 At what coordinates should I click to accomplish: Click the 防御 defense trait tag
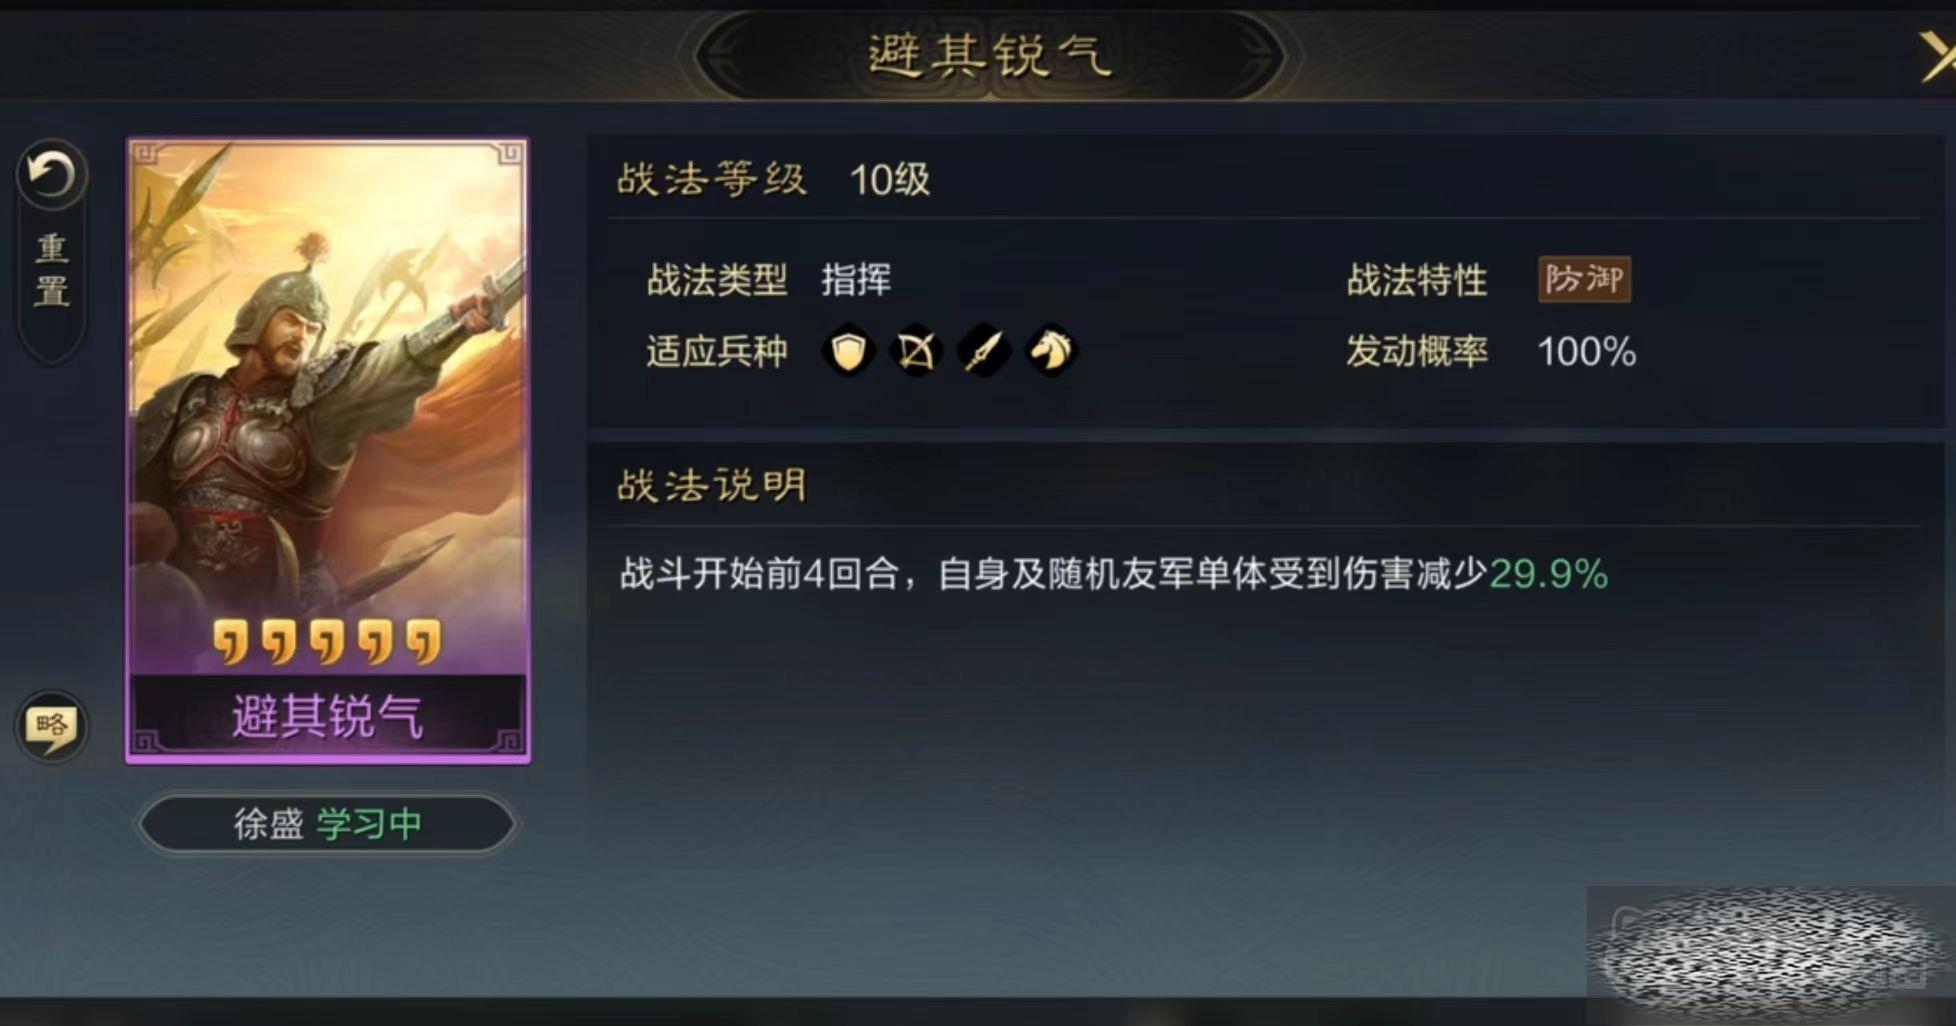[x=1584, y=279]
